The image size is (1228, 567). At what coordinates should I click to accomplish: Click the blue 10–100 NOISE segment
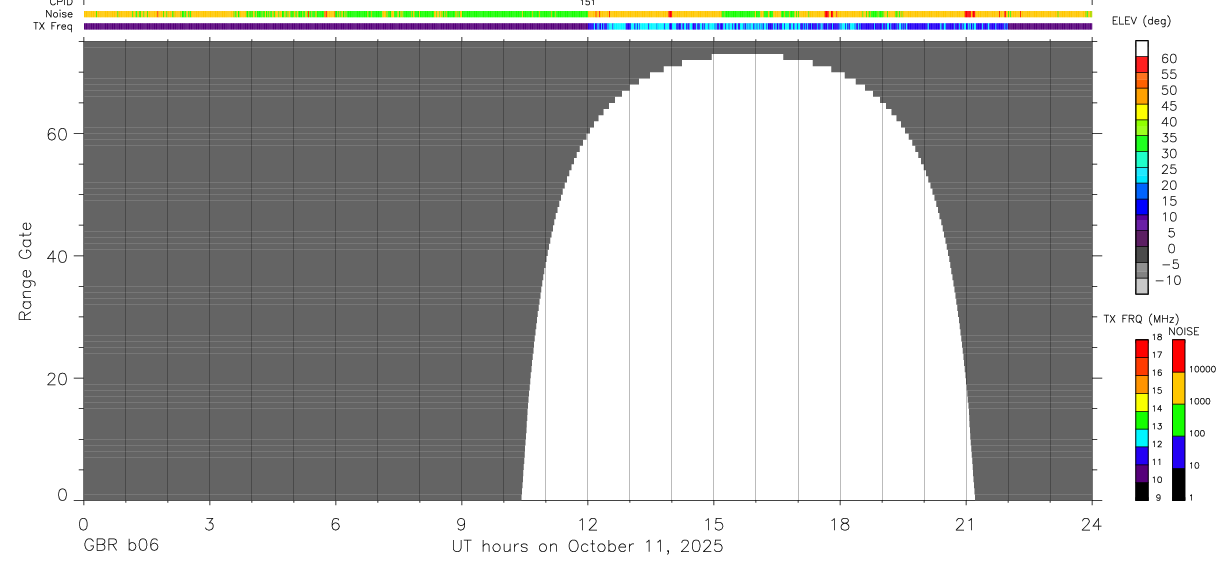(x=1178, y=451)
